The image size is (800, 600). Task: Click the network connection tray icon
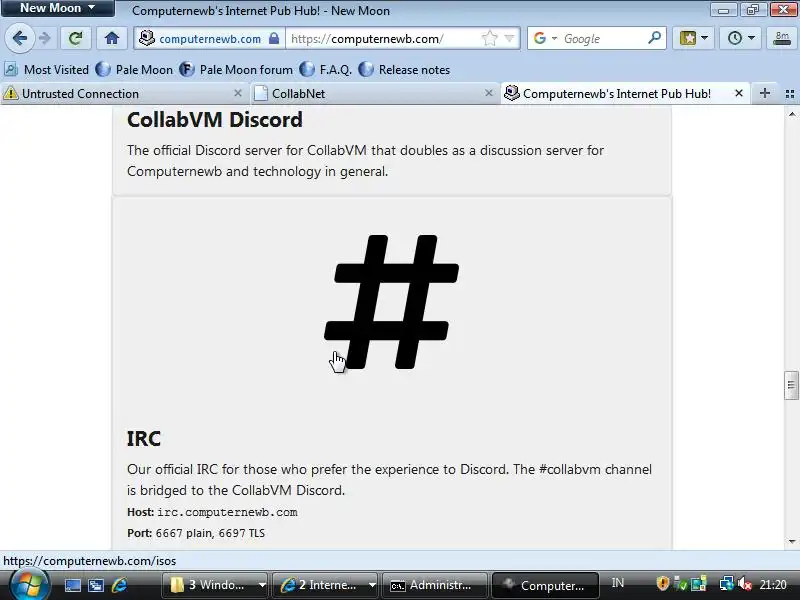click(726, 584)
